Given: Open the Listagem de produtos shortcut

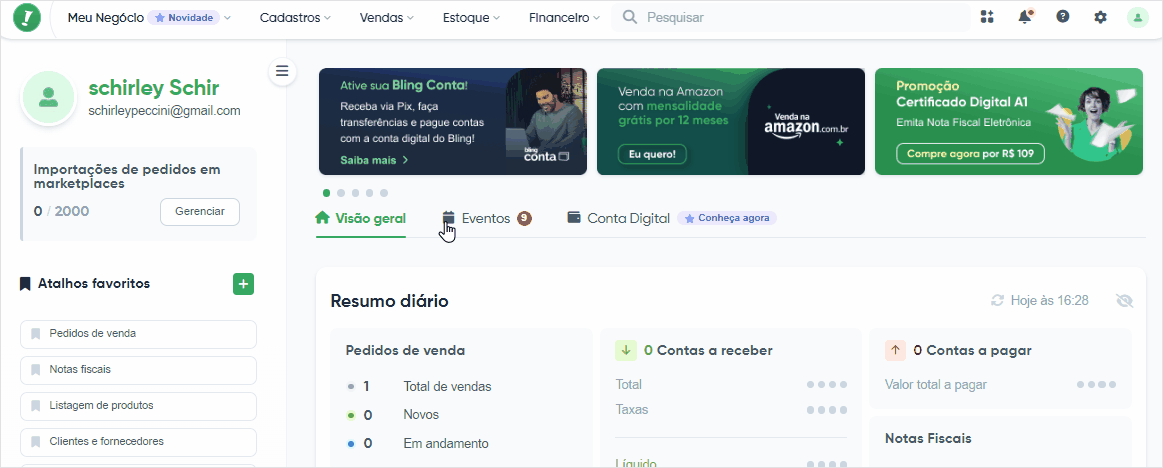Looking at the screenshot, I should 138,406.
